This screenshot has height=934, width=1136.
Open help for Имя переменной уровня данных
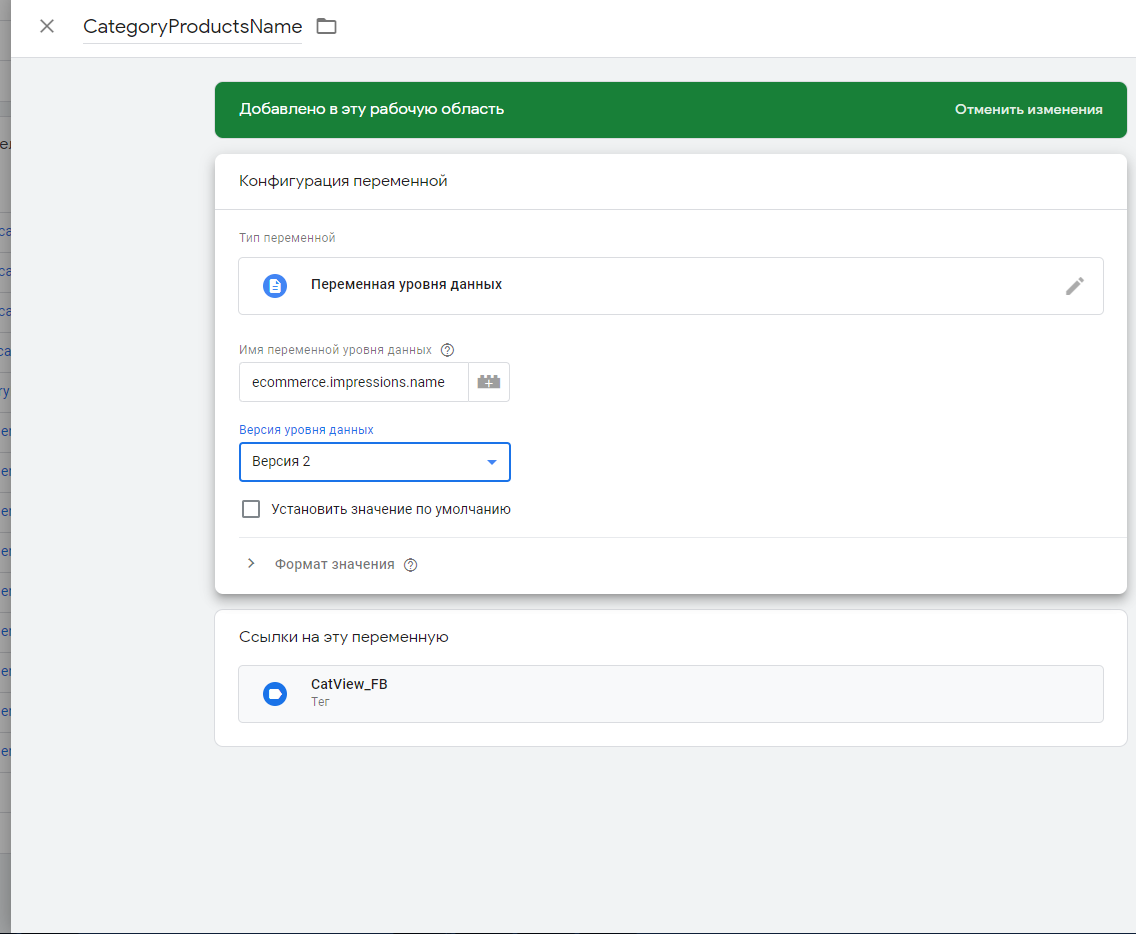coord(448,350)
